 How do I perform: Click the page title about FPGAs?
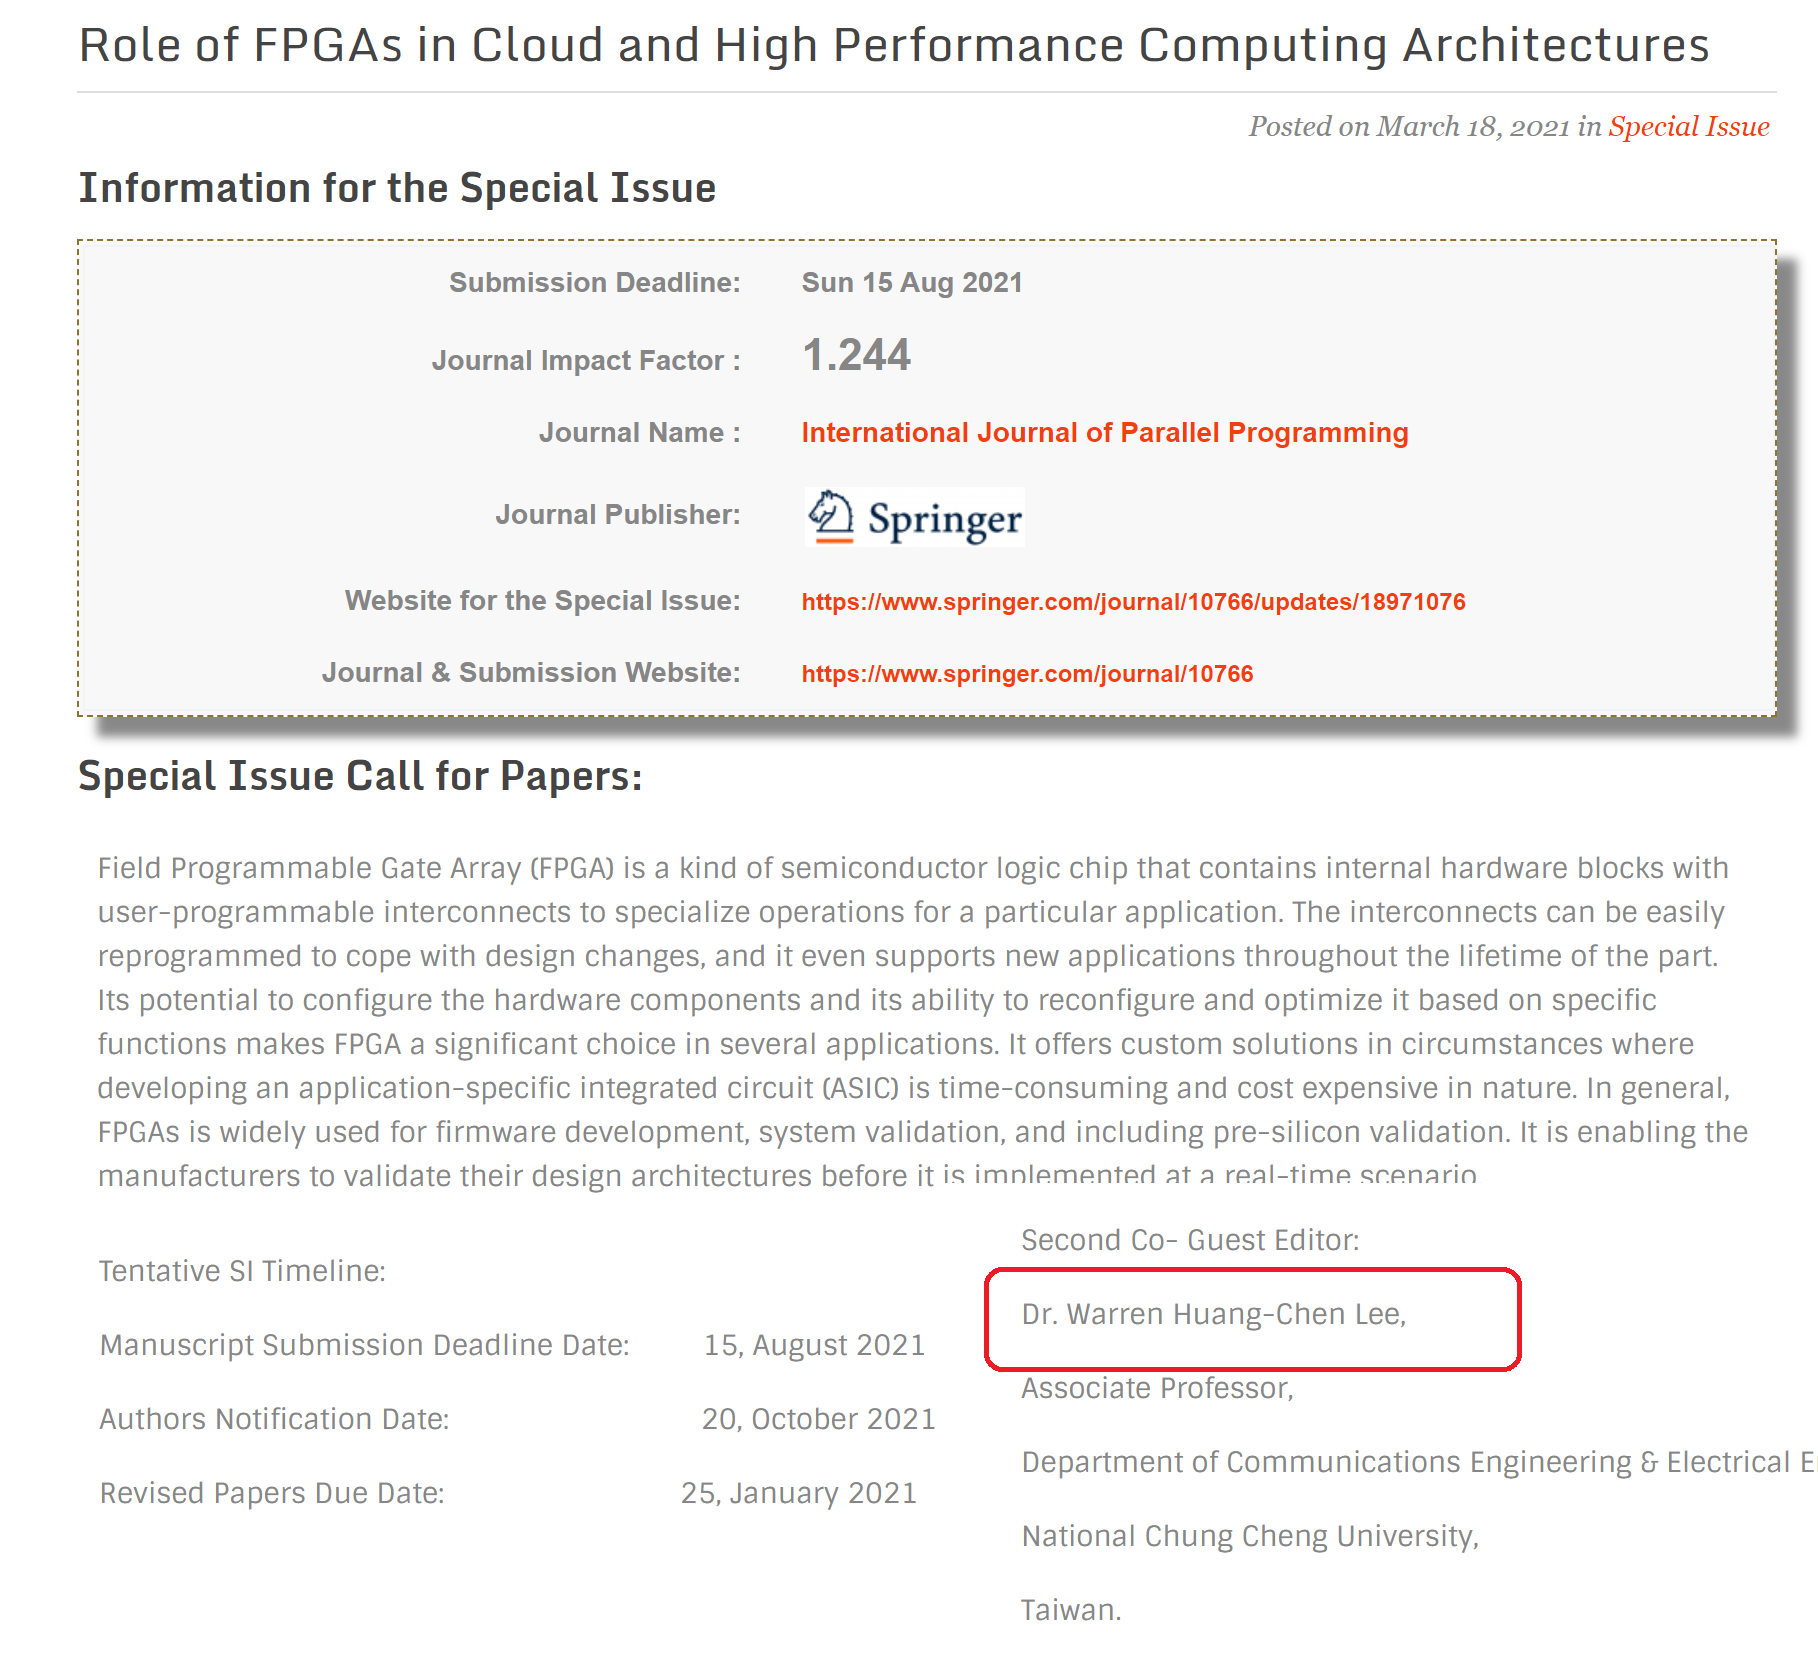tap(893, 46)
